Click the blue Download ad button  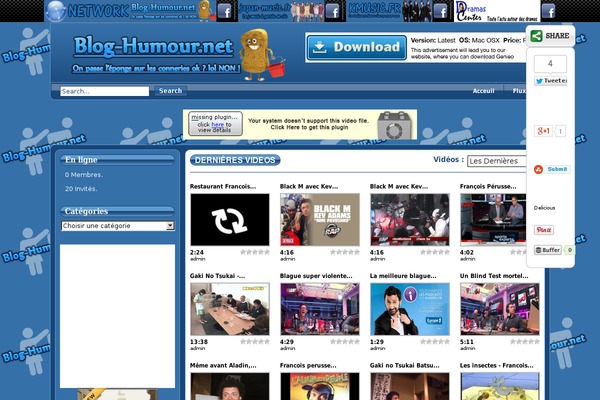357,47
